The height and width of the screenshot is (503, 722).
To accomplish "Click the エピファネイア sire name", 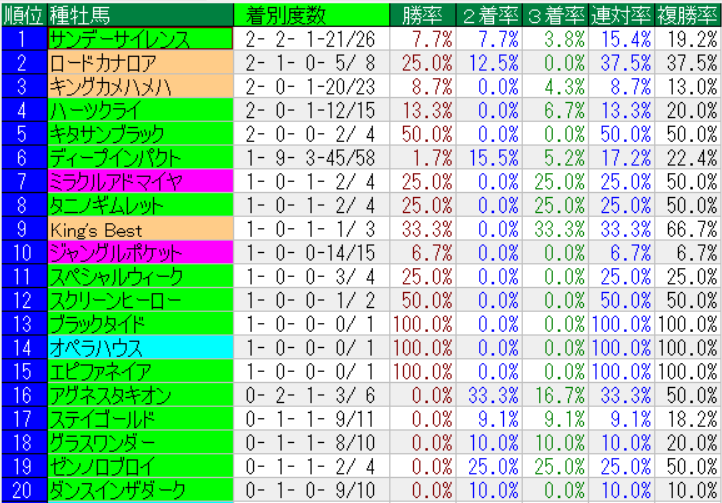I will click(140, 372).
